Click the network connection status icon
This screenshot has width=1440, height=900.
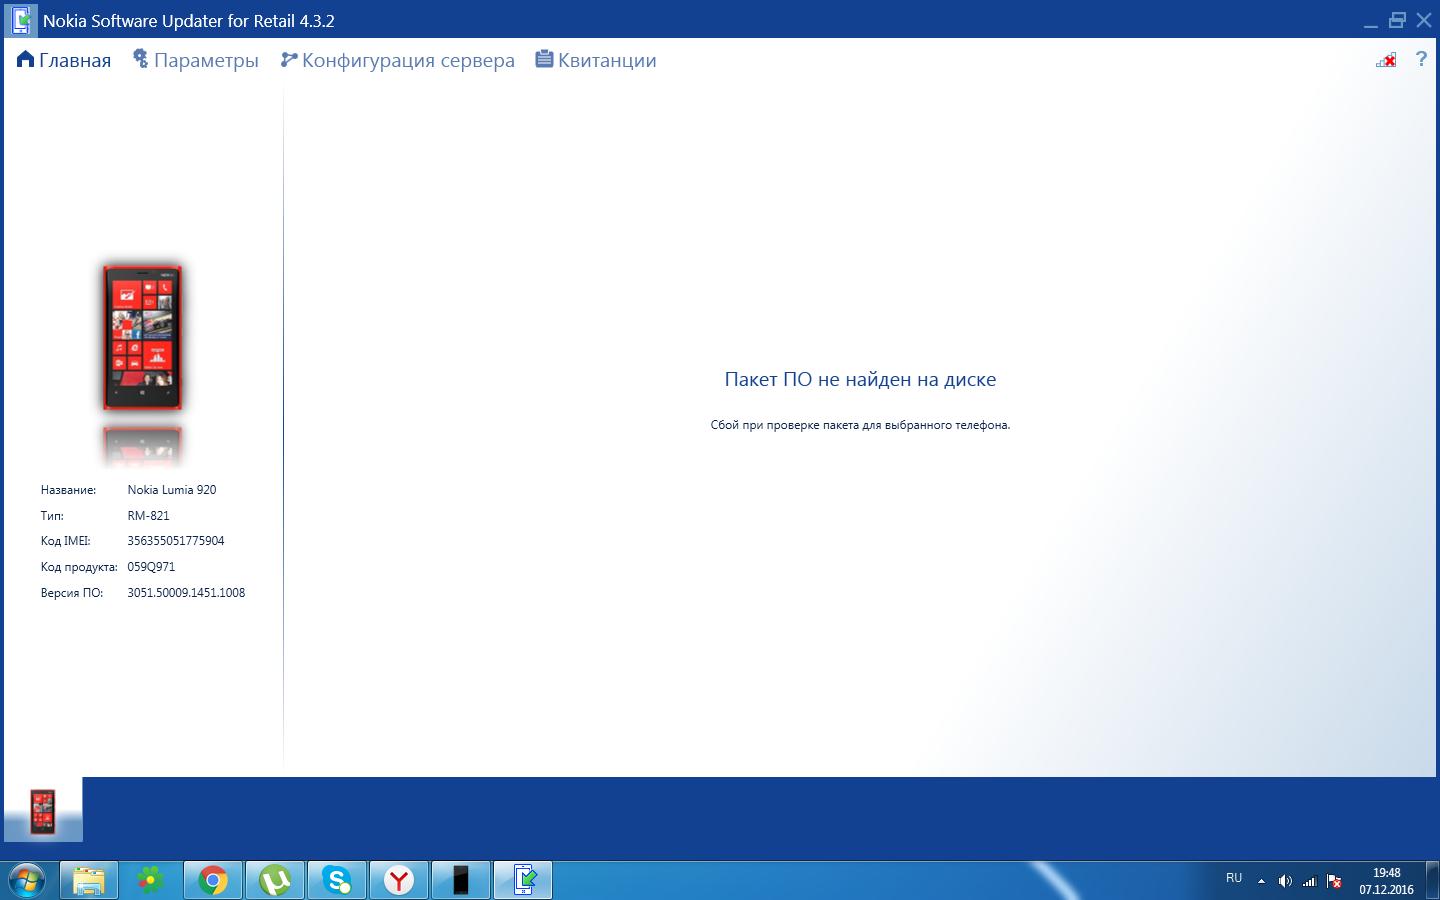tap(1386, 61)
